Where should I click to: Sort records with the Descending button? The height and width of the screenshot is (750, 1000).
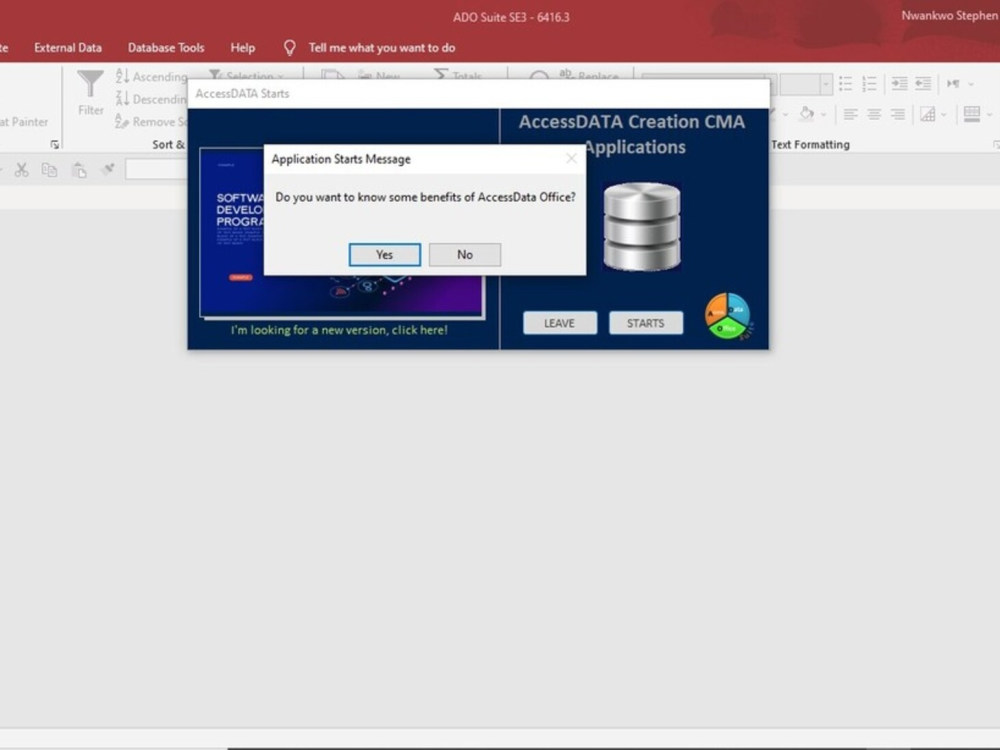151,99
